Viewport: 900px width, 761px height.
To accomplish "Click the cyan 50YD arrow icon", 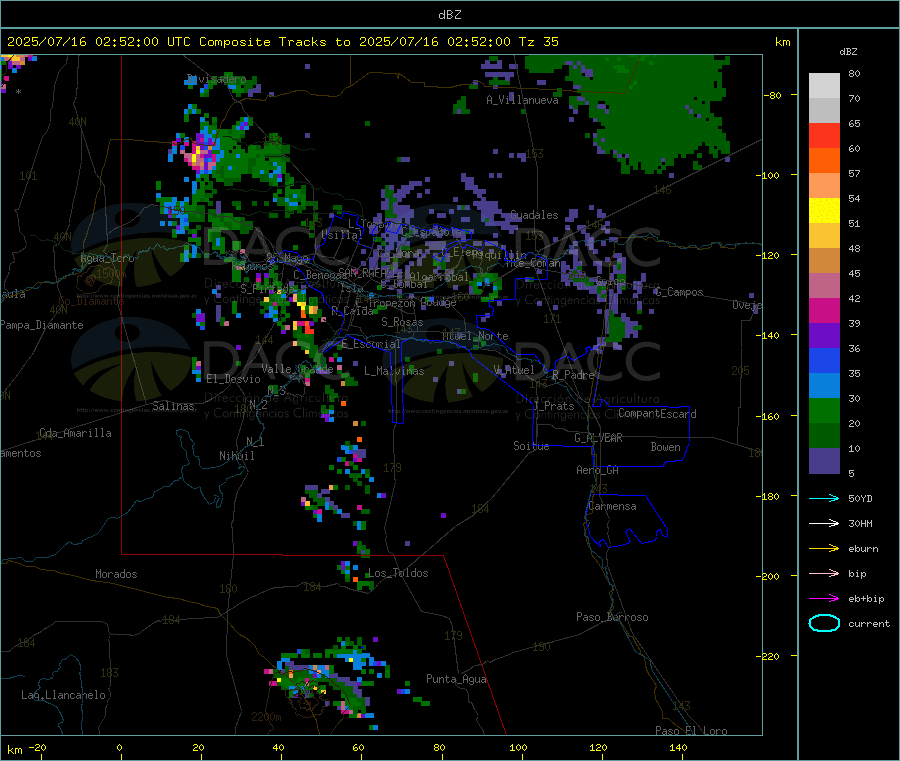I will click(824, 498).
